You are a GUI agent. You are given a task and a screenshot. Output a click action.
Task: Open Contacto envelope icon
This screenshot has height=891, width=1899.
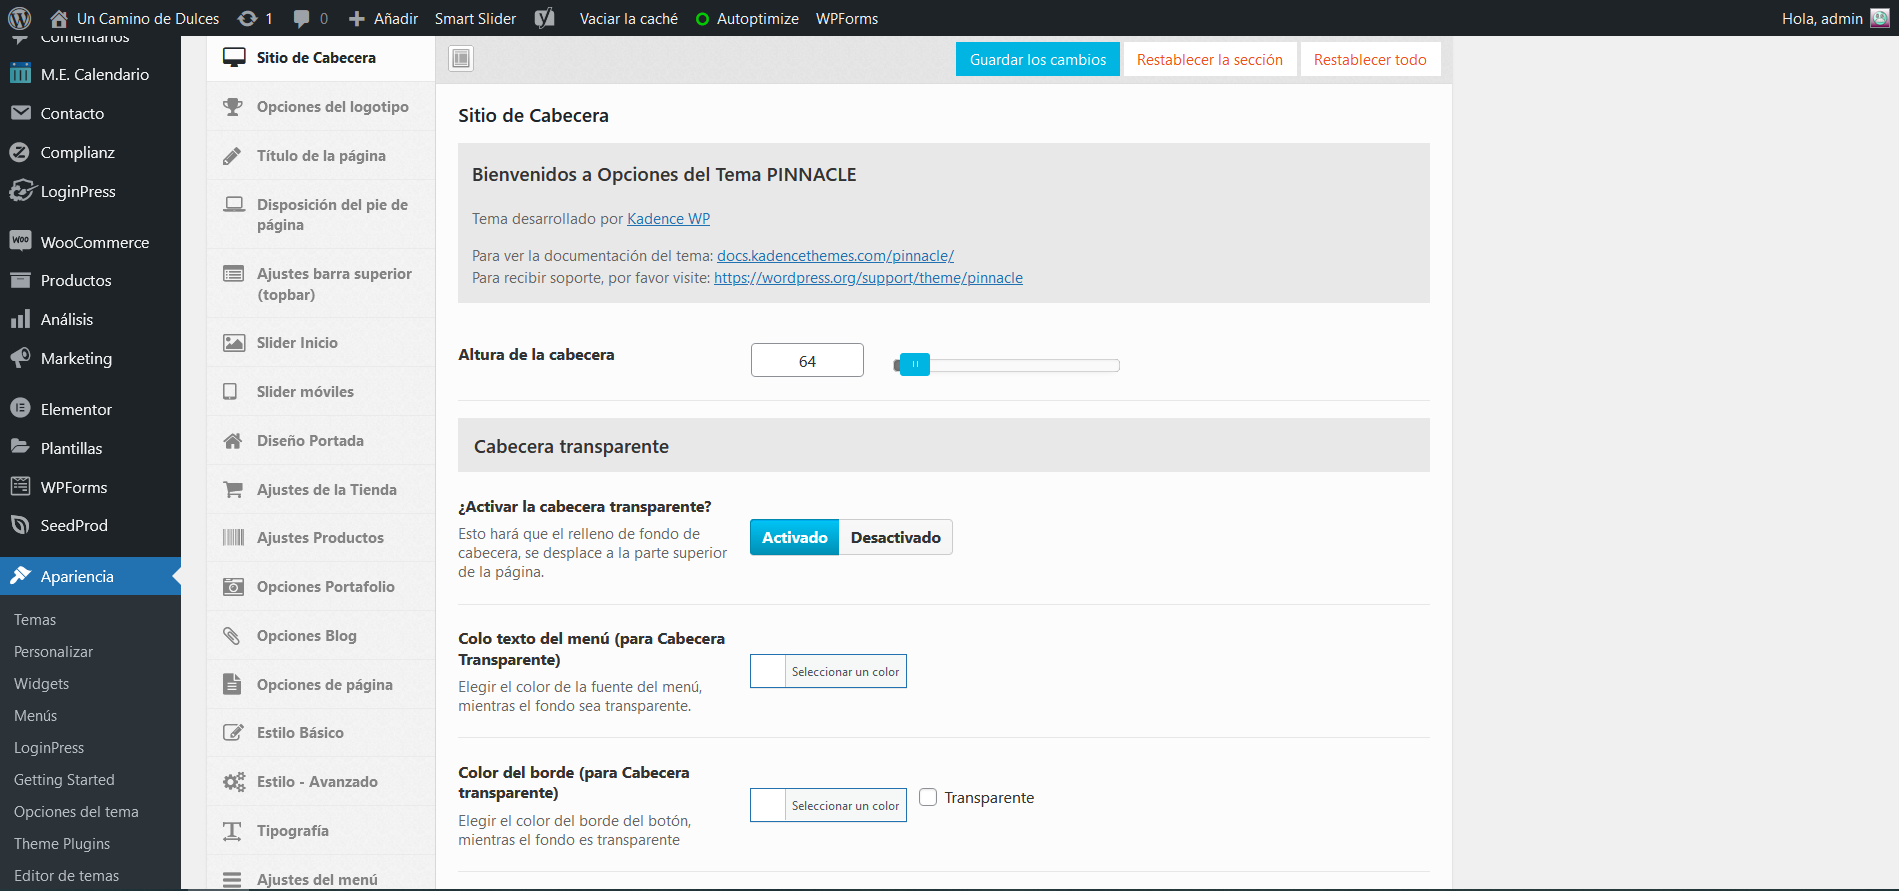[20, 113]
